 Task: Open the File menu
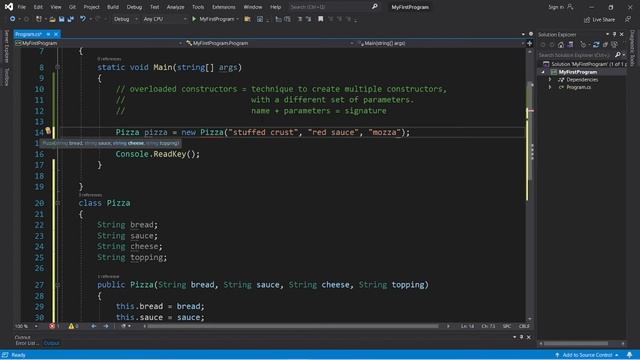coord(22,7)
